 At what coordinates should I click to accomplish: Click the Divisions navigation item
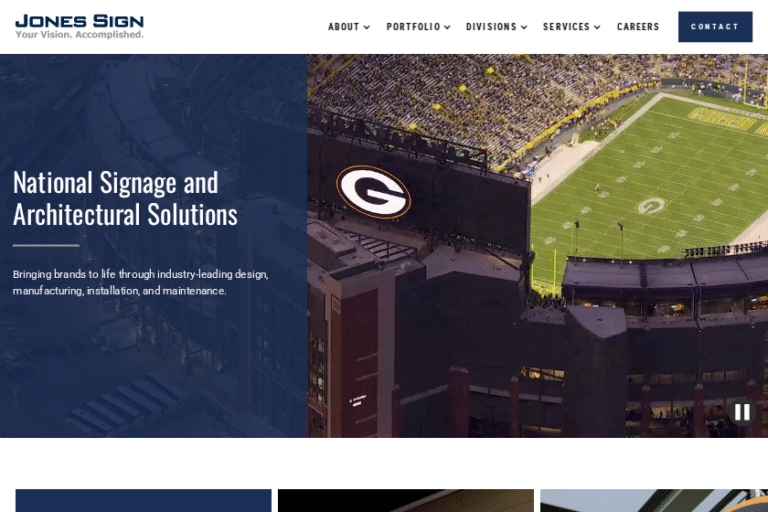click(491, 27)
